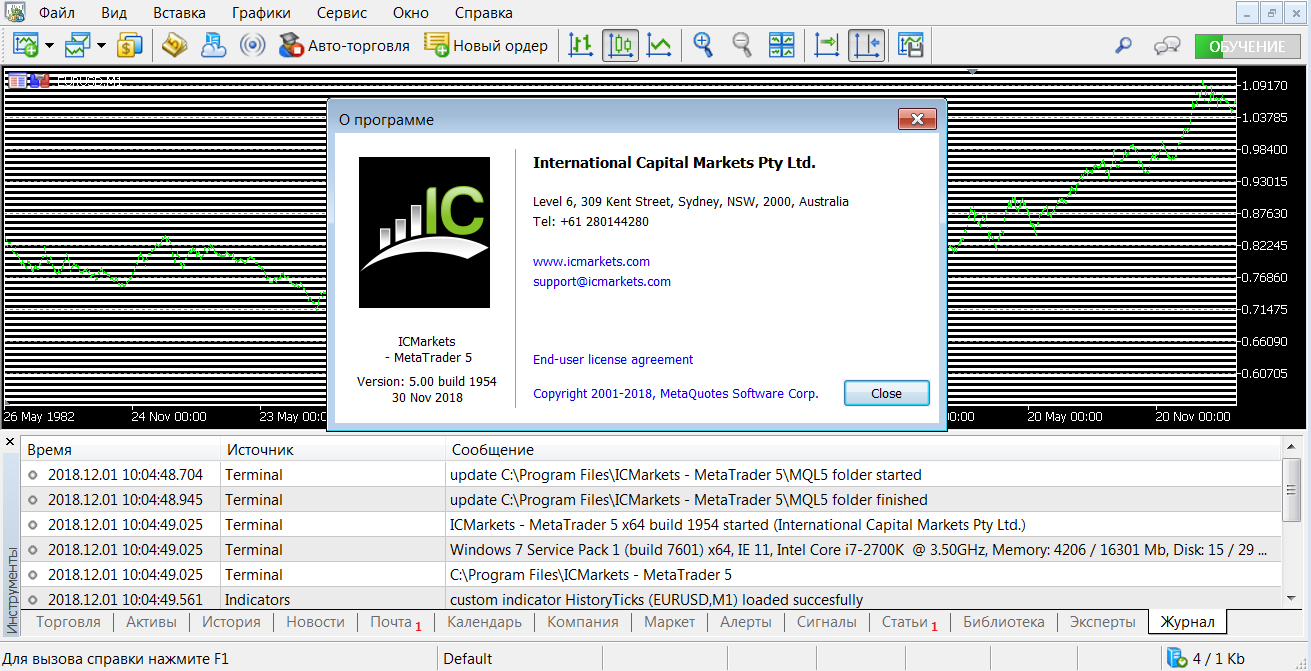The image size is (1311, 671).
Task: Click the search magnifier icon
Action: [1124, 46]
